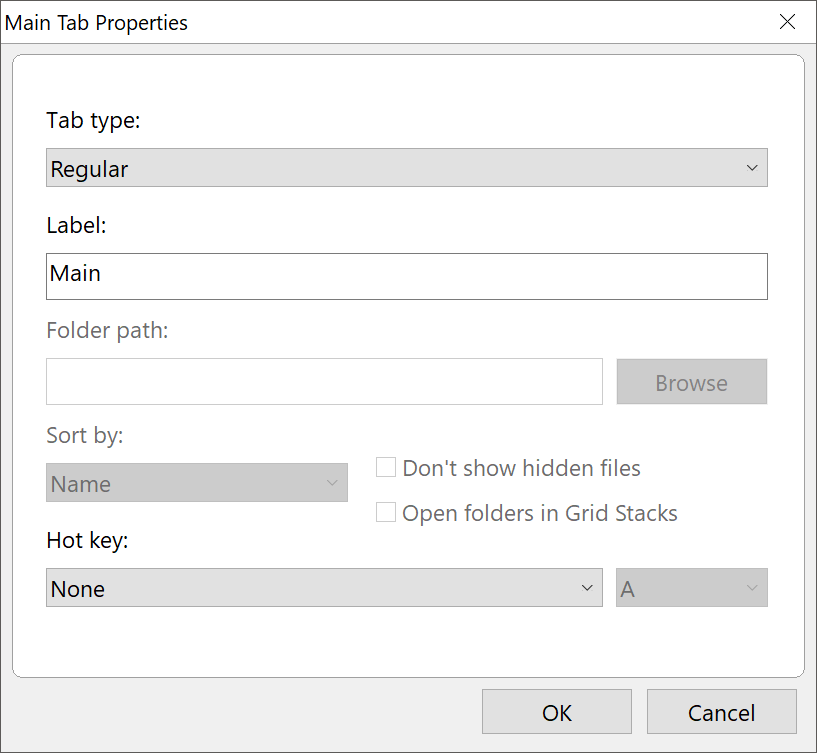The image size is (817, 753).
Task: Click the 'Regular' value in Tab type box
Action: coord(90,169)
